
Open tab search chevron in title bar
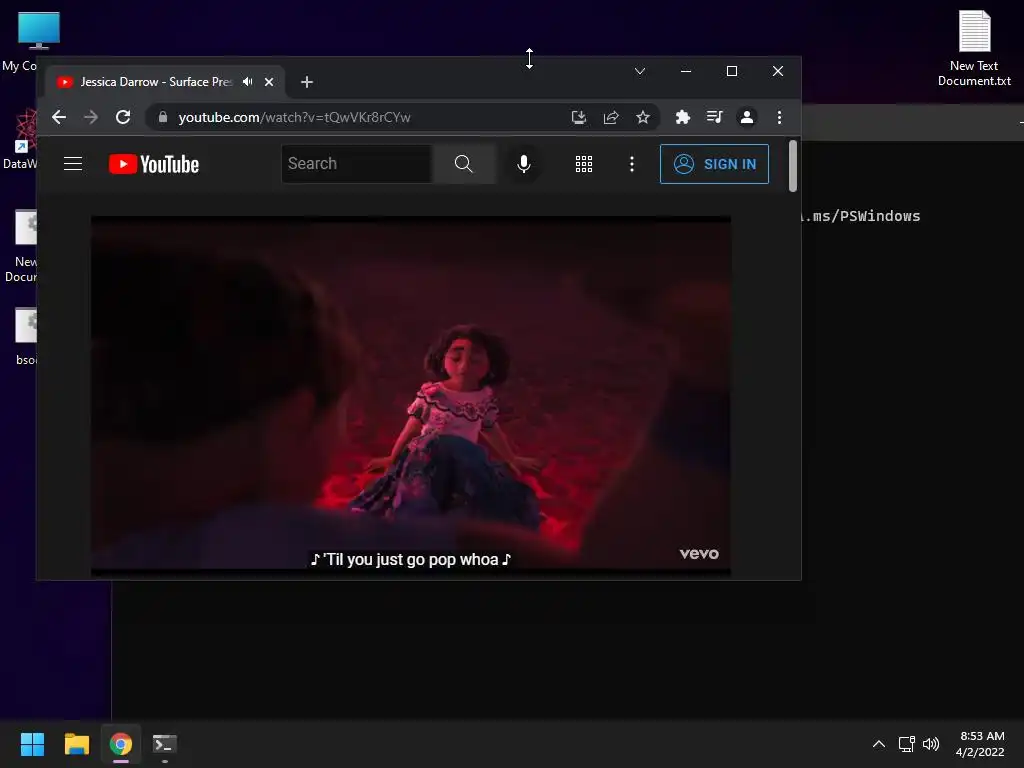point(640,71)
